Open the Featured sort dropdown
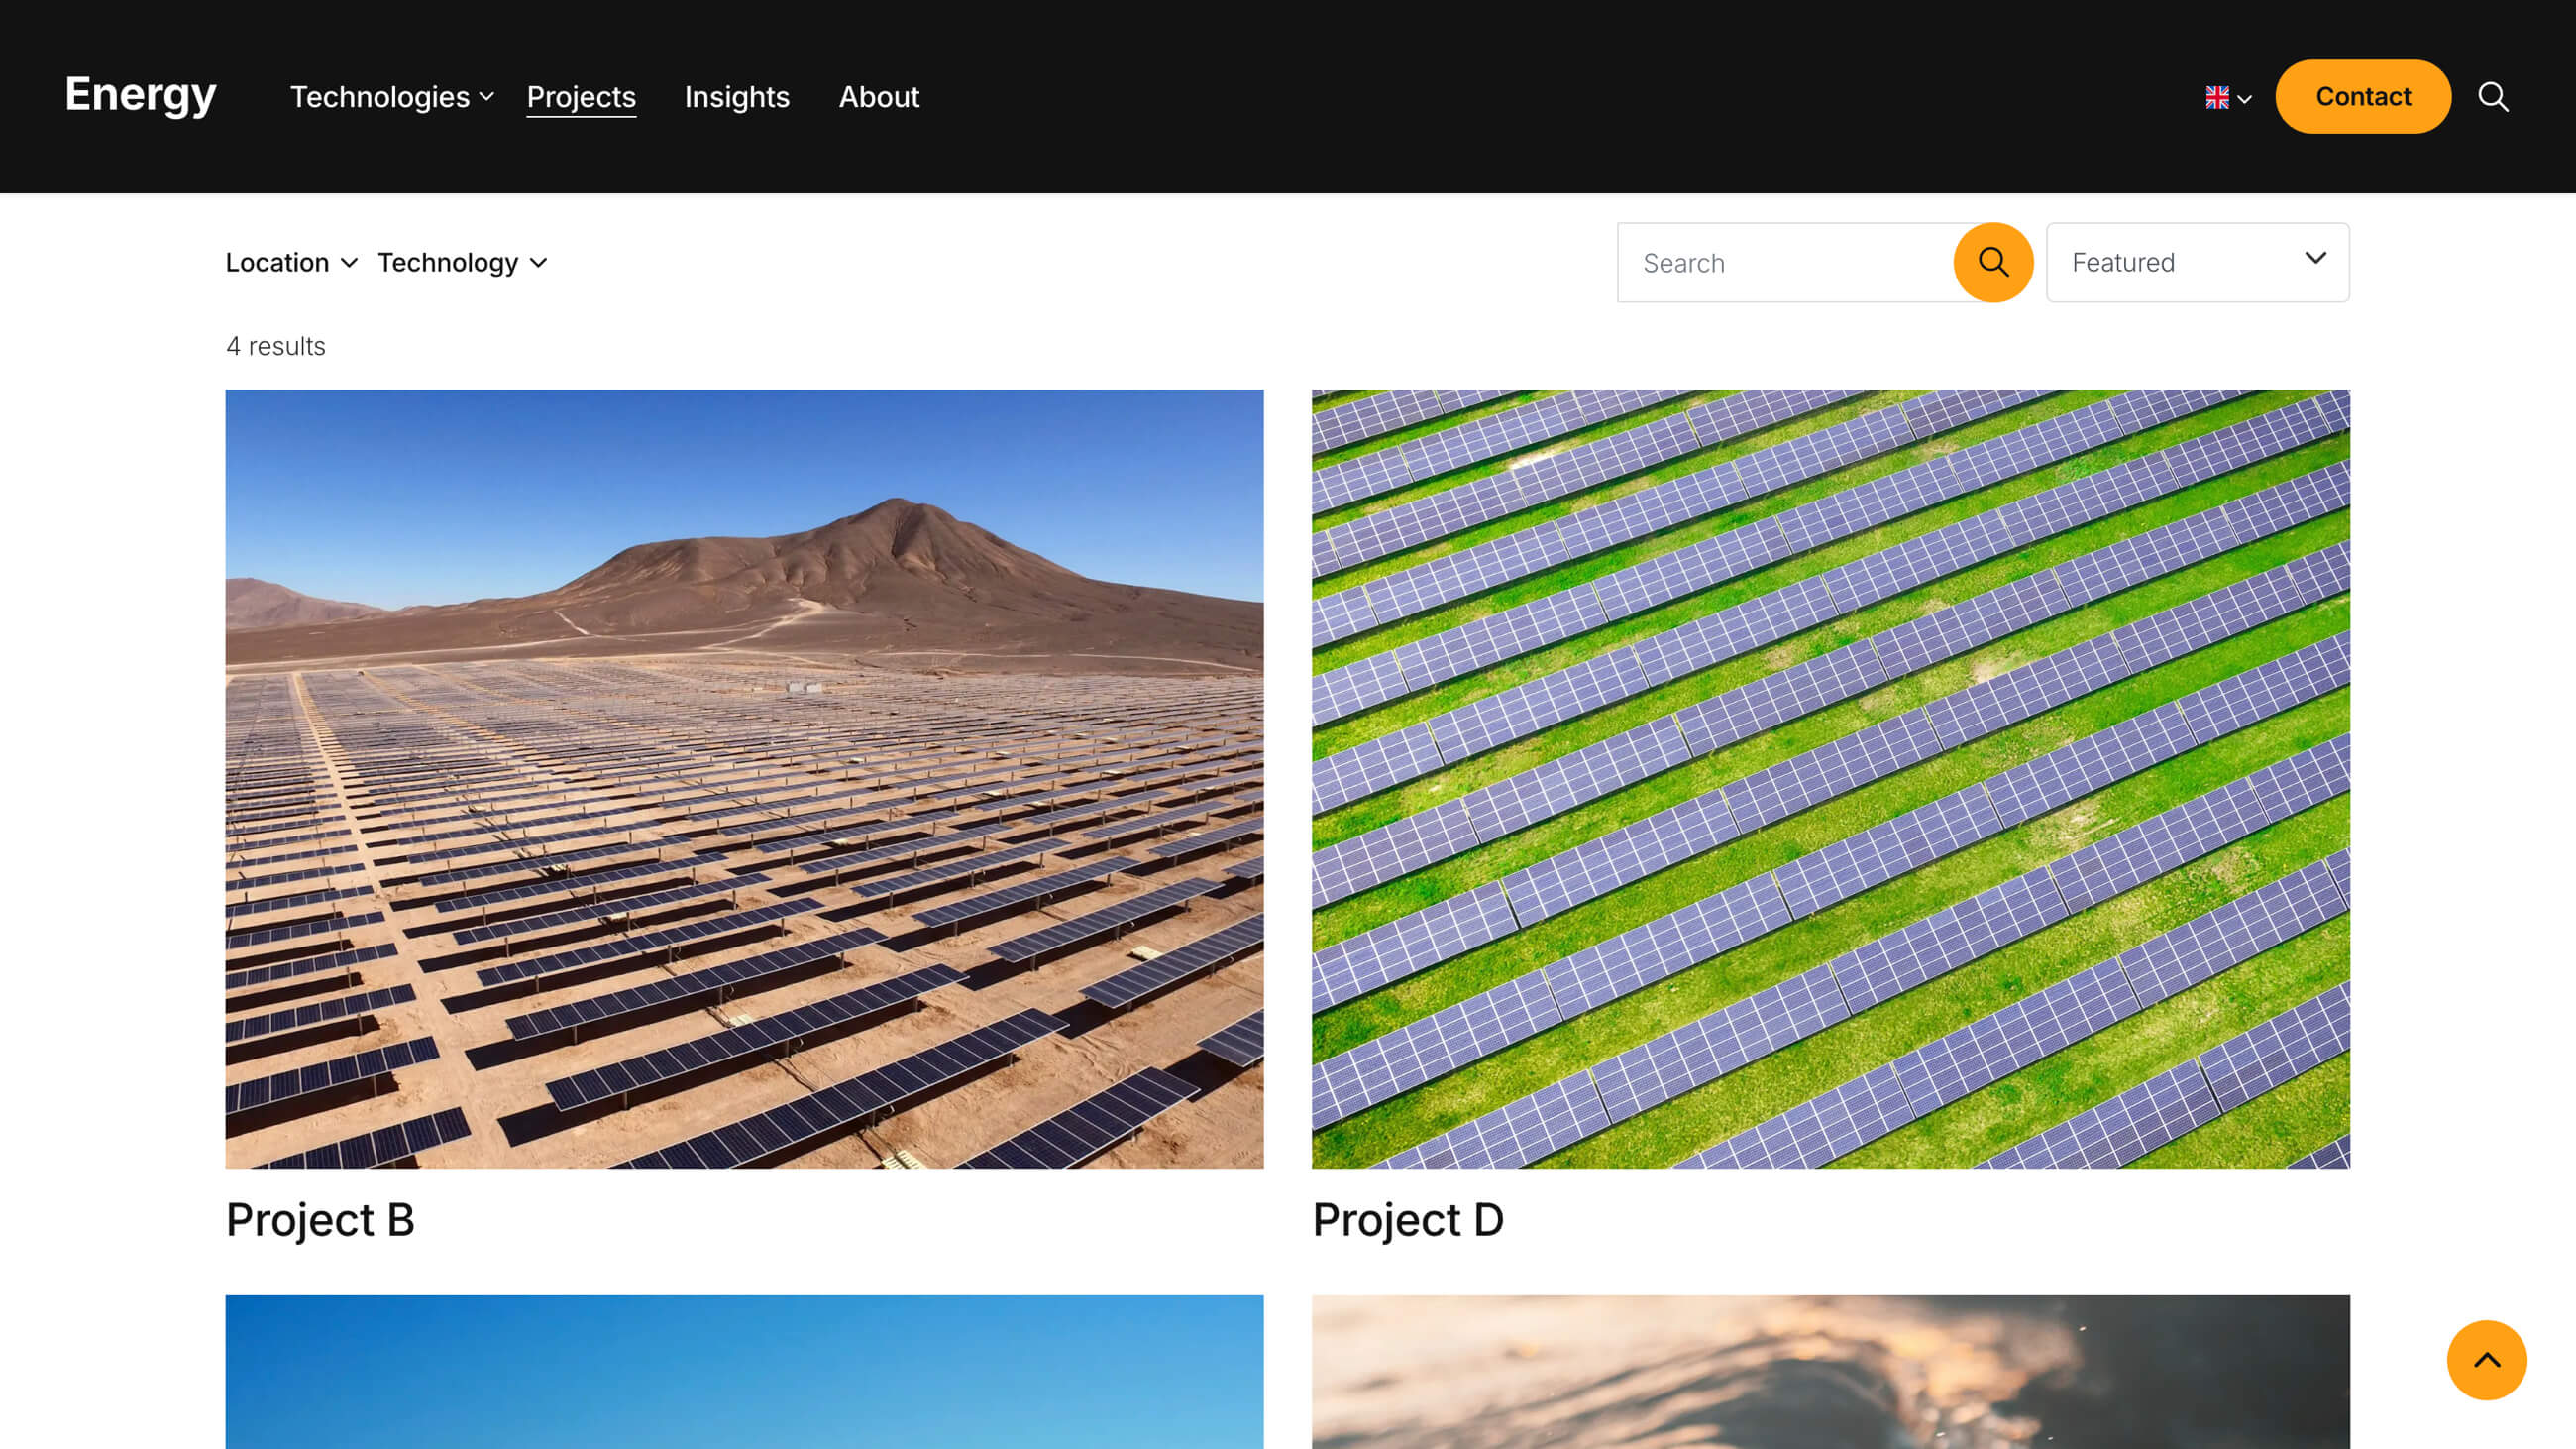This screenshot has height=1449, width=2576. click(2197, 262)
